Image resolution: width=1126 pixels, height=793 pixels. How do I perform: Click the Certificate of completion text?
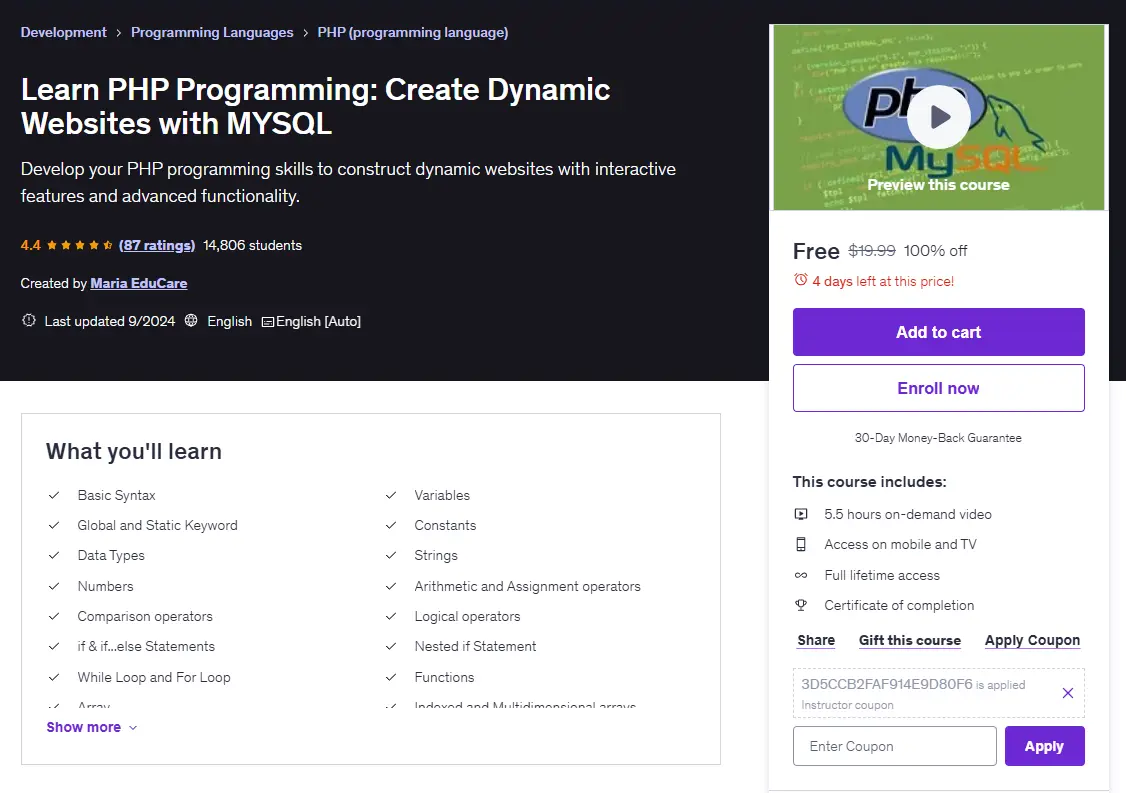[x=899, y=606]
